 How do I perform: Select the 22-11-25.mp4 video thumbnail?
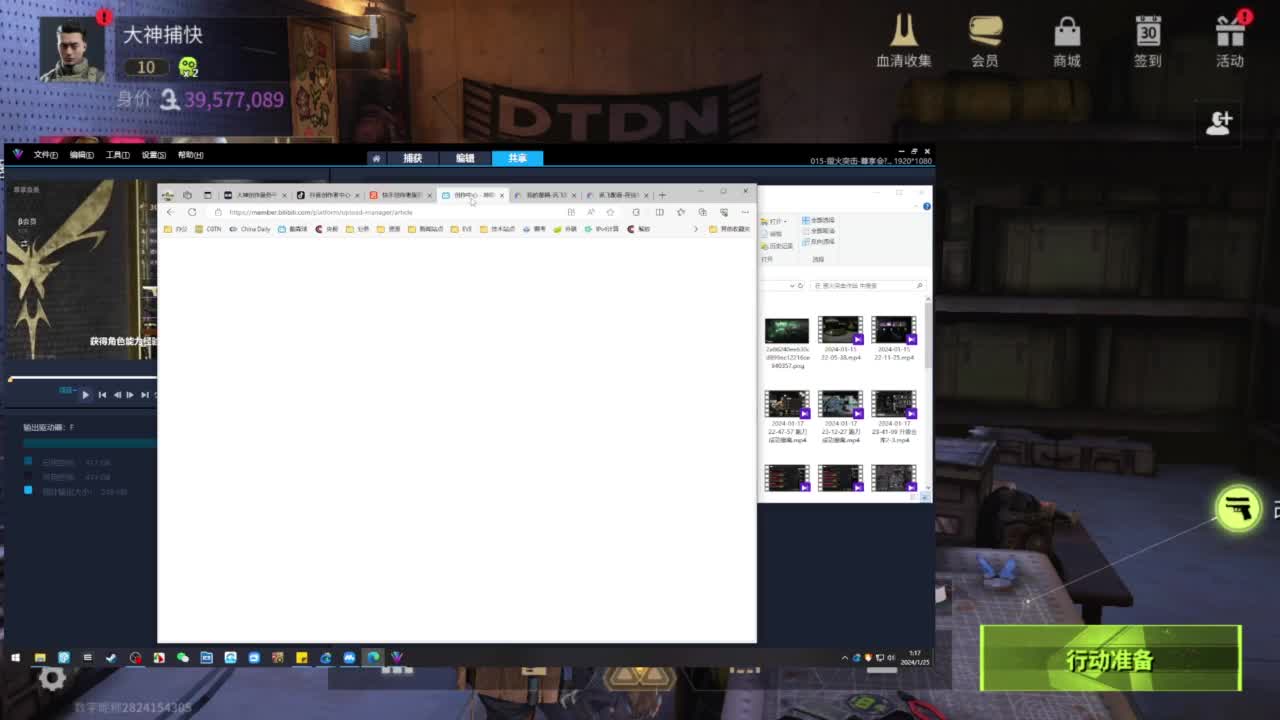tap(893, 330)
